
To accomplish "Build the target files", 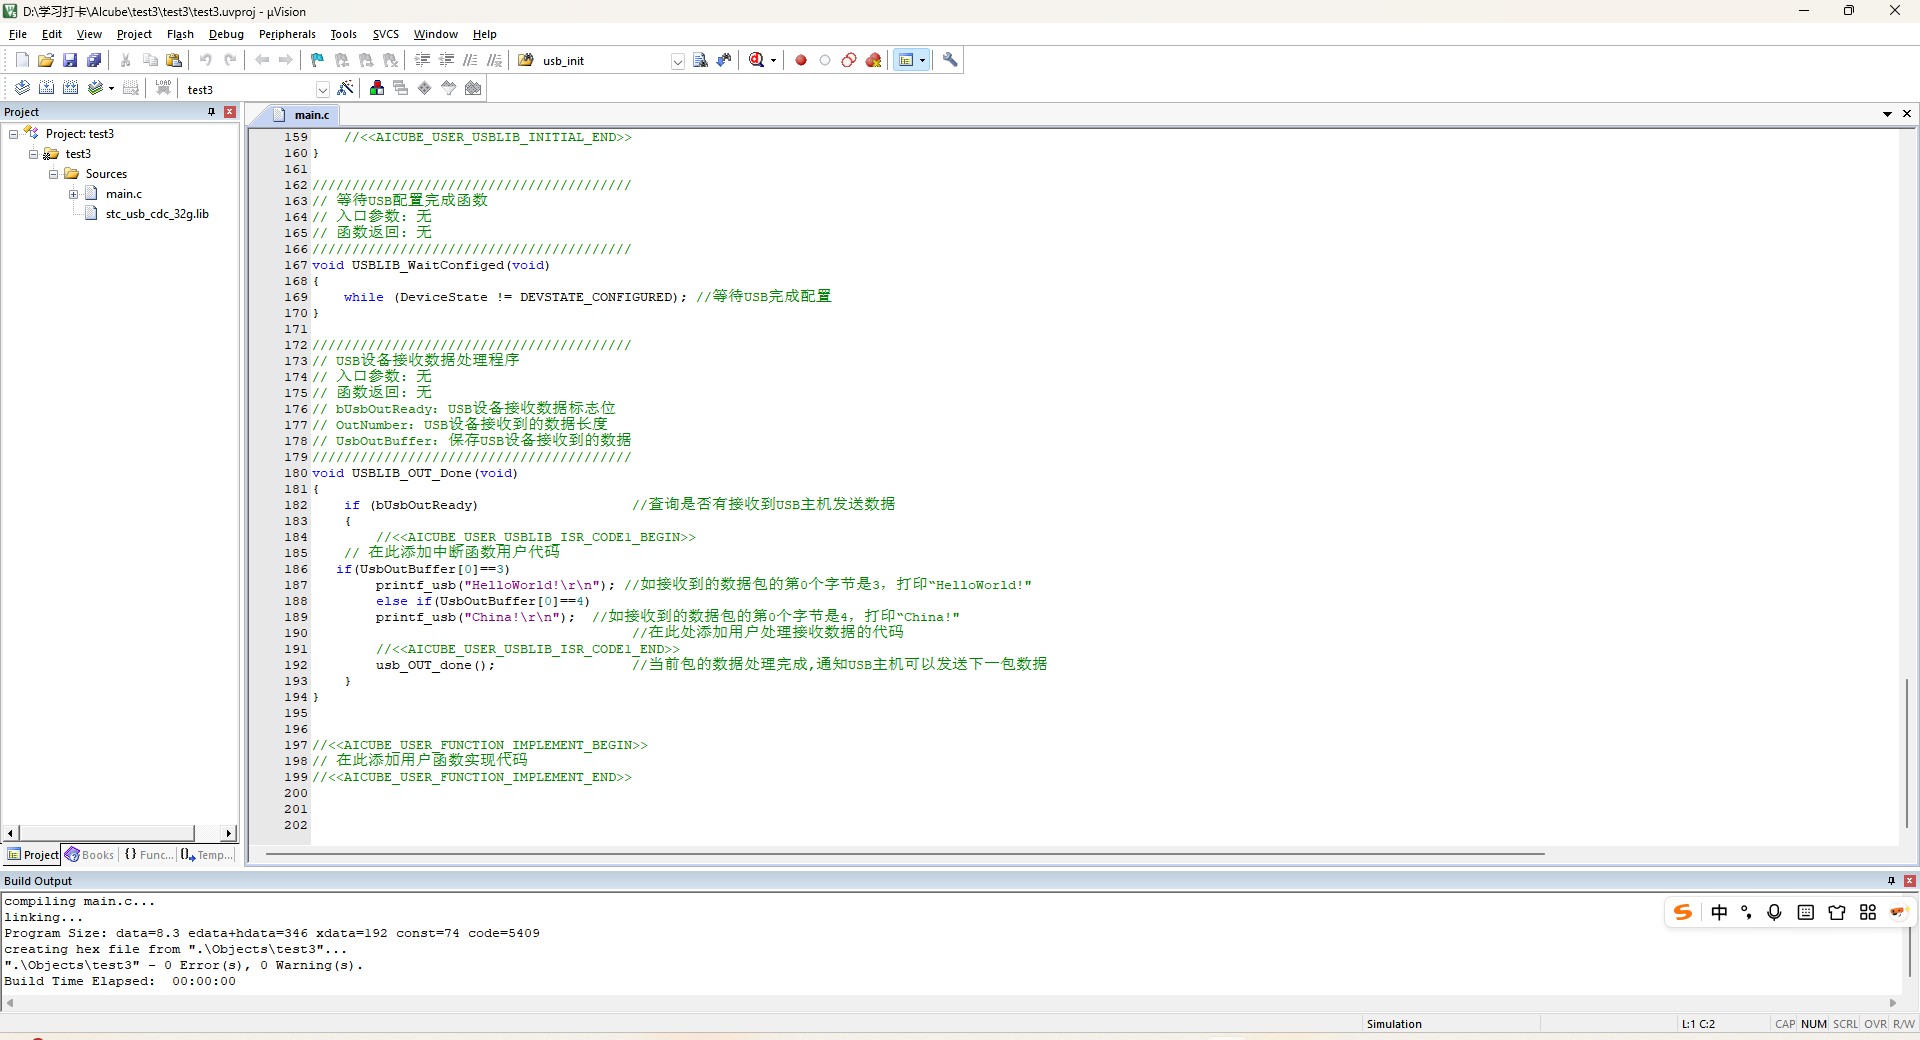I will [46, 88].
